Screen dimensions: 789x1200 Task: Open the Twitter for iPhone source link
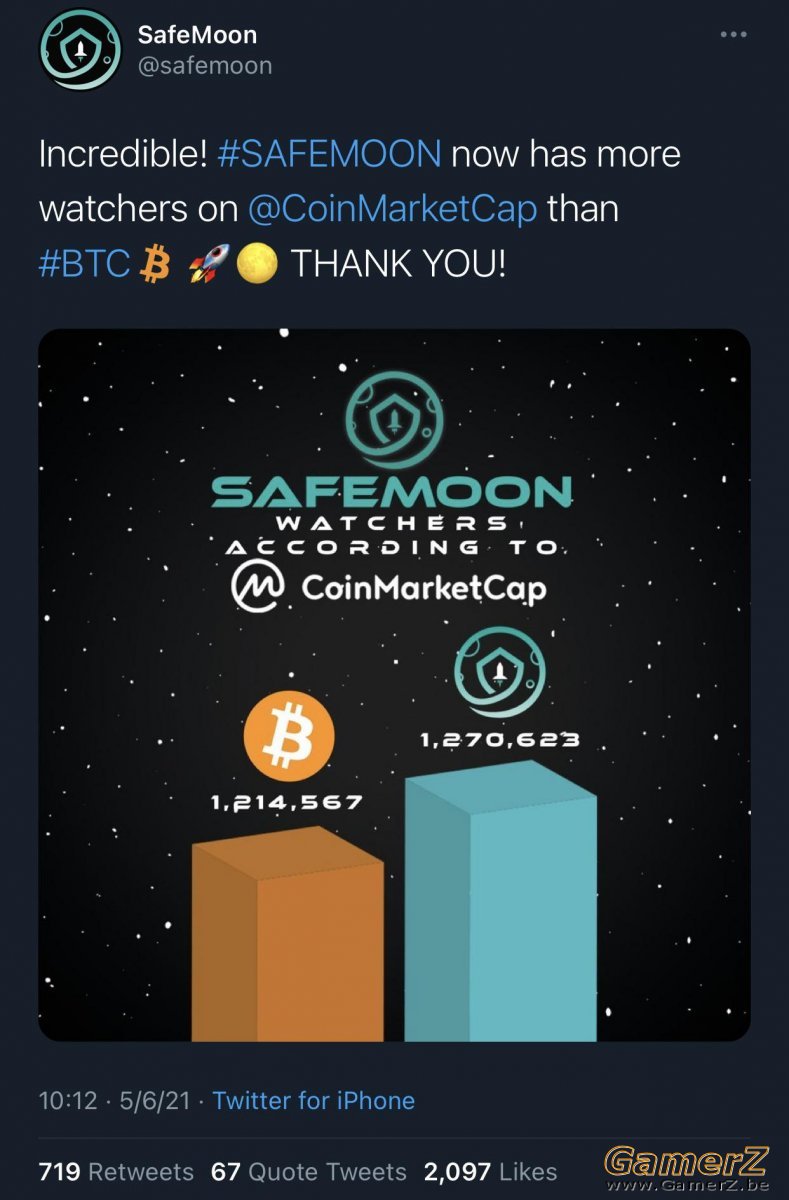(x=313, y=1101)
